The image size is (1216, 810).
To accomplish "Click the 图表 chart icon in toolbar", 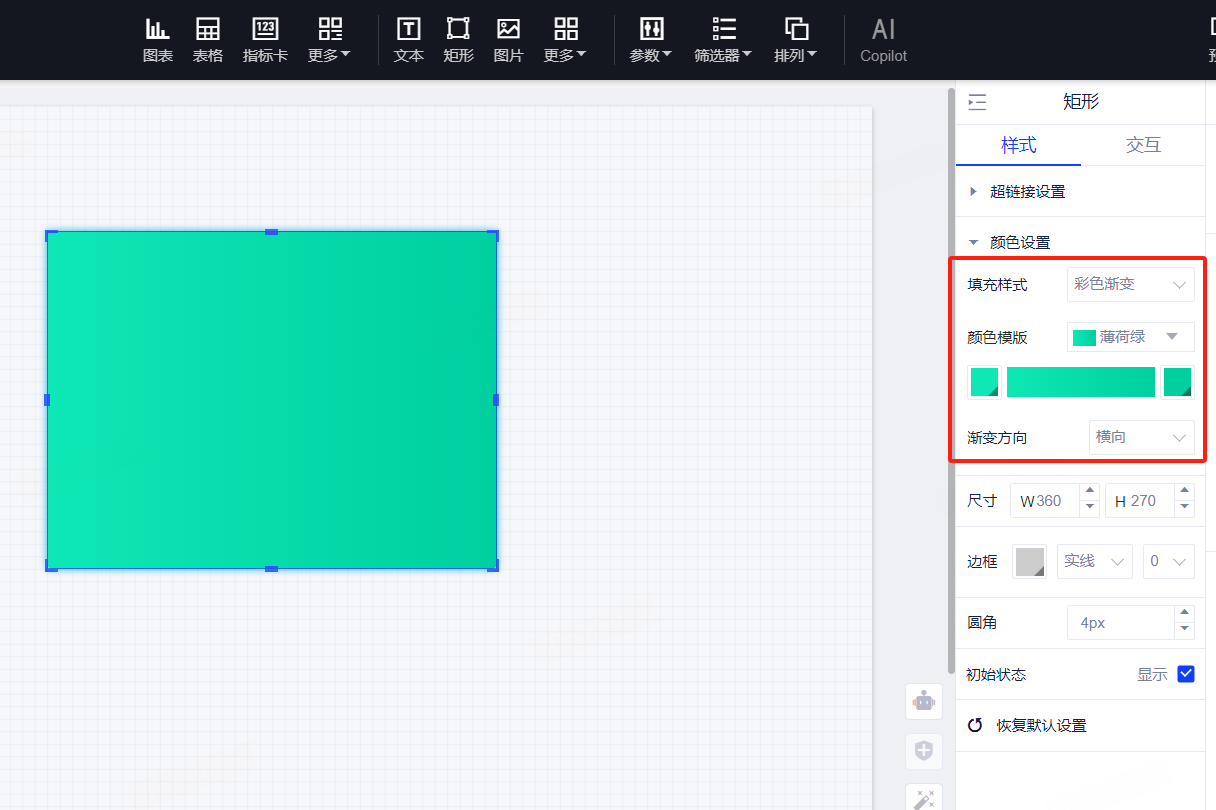I will [x=157, y=40].
